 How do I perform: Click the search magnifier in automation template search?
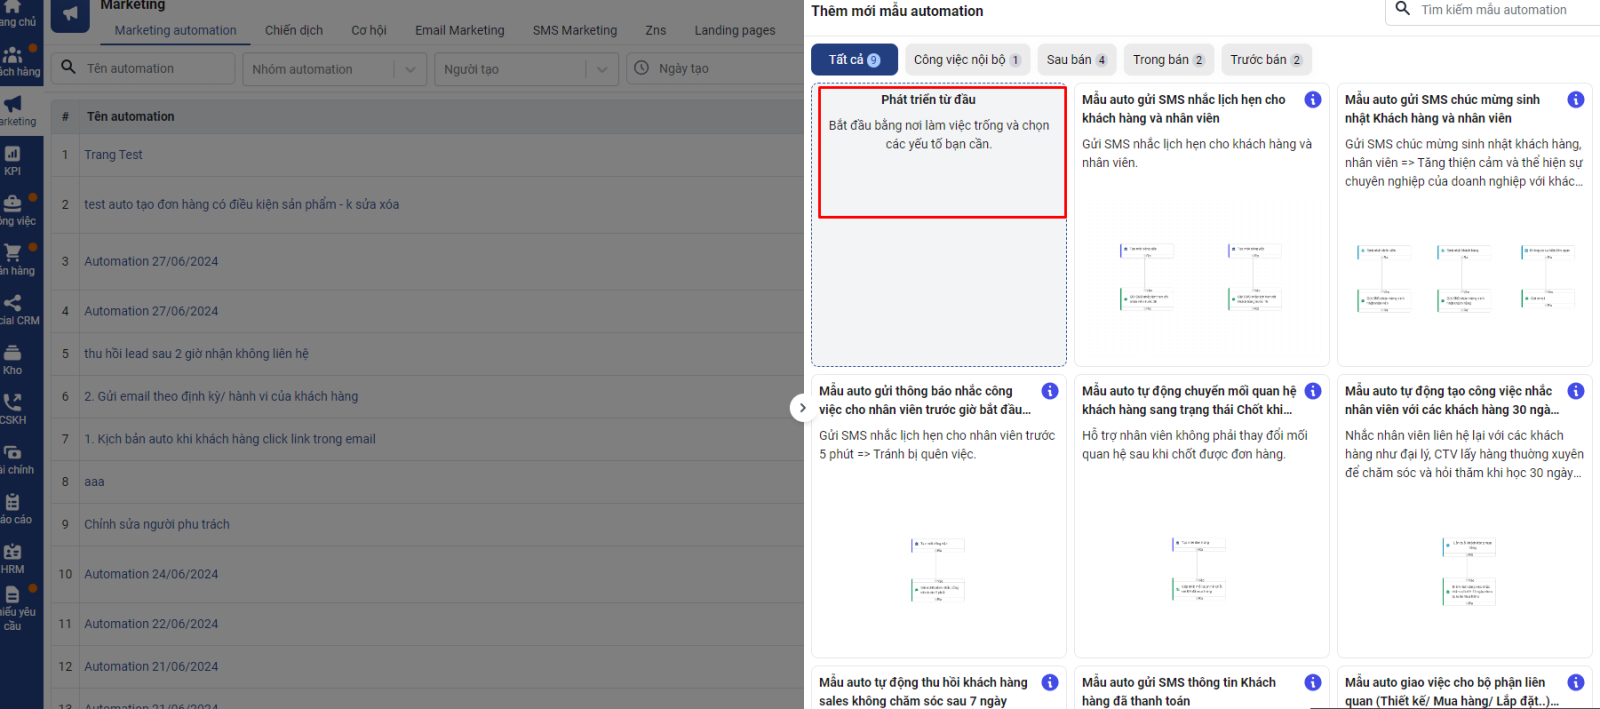(x=1403, y=10)
